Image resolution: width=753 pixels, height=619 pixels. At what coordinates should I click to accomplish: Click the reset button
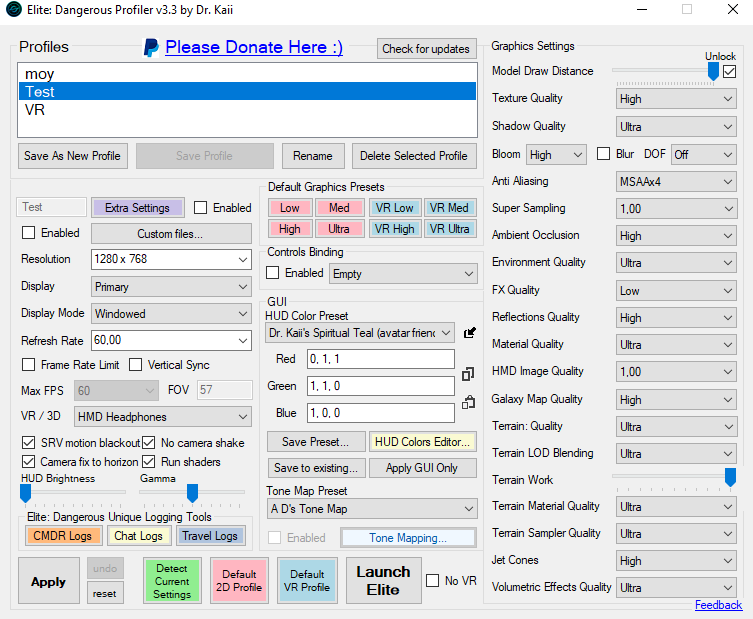click(x=105, y=594)
